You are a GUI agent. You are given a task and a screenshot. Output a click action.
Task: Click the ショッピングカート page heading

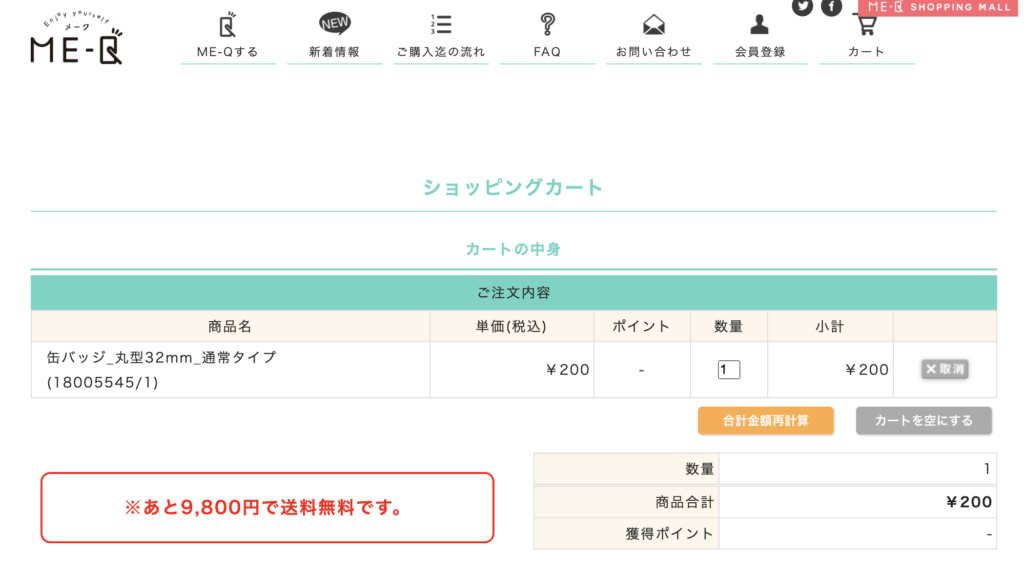(513, 187)
